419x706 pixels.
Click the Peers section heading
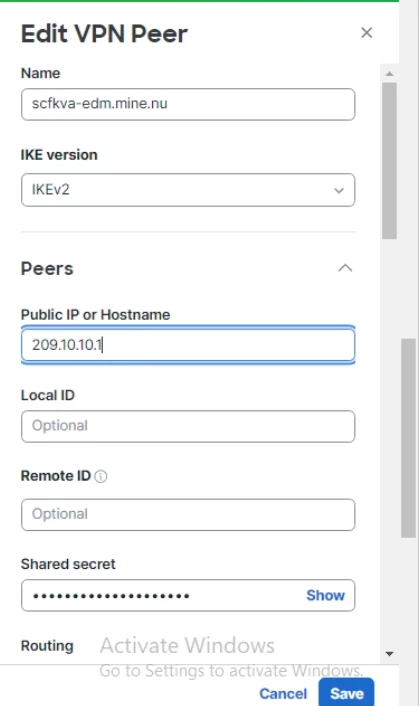point(47,269)
